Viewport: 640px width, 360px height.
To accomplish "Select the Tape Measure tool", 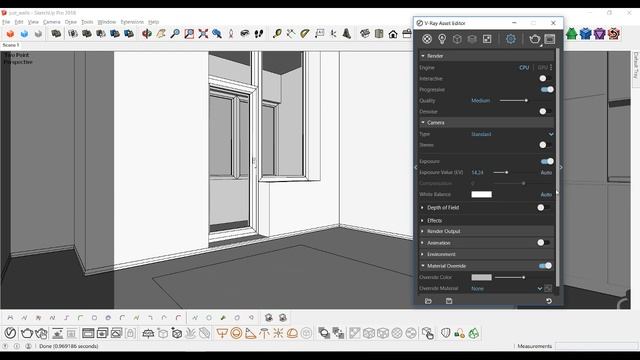I will tap(277, 33).
